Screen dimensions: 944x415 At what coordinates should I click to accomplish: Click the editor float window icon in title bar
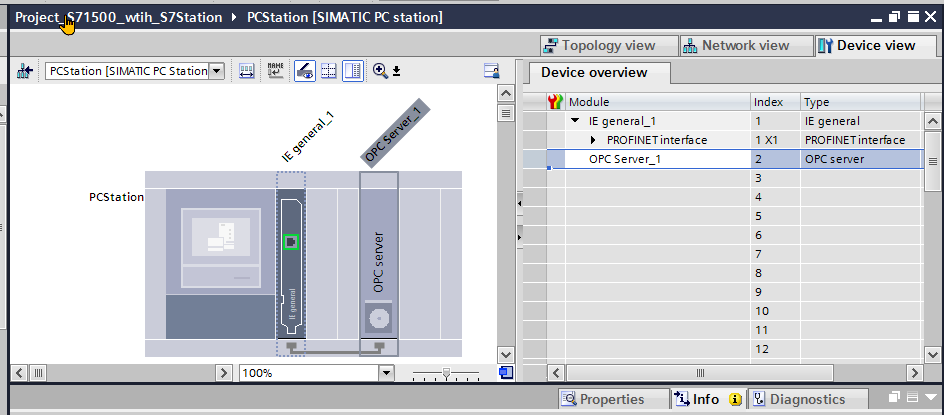click(x=895, y=17)
